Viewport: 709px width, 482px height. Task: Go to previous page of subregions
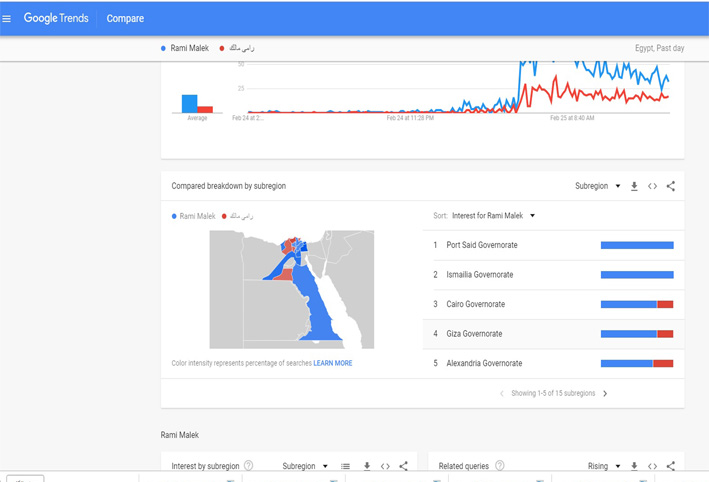(501, 393)
